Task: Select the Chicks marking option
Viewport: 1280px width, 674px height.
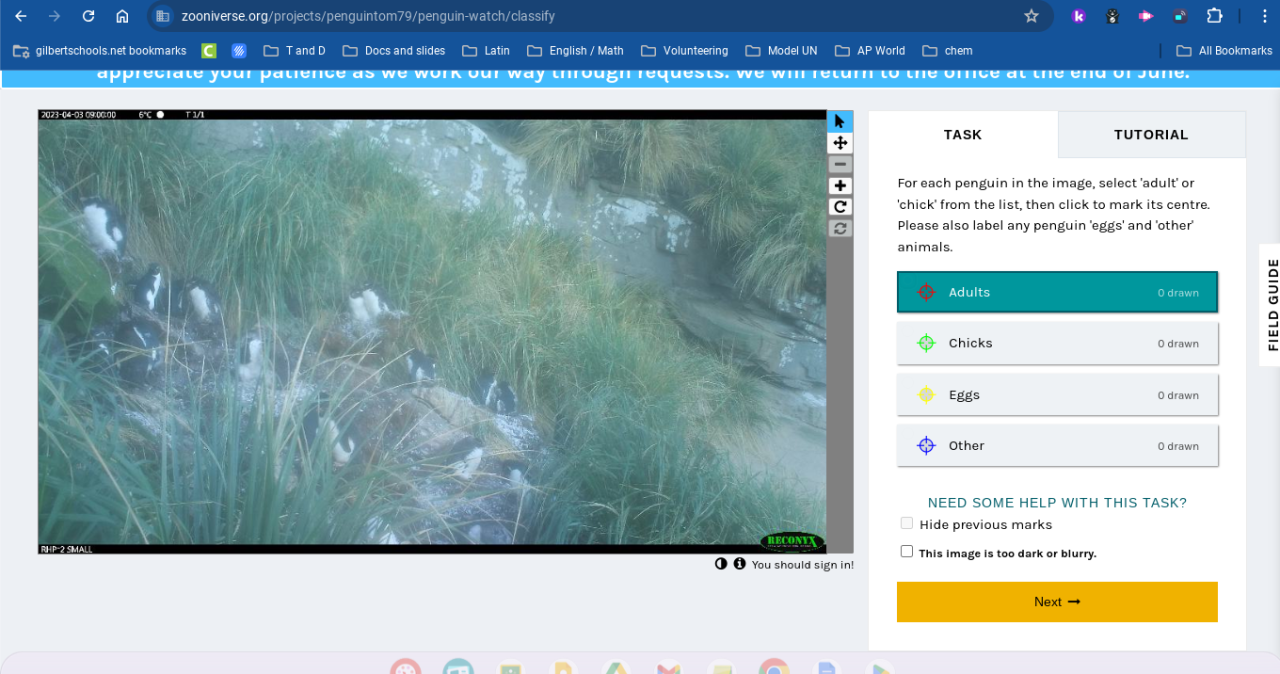Action: 1057,343
